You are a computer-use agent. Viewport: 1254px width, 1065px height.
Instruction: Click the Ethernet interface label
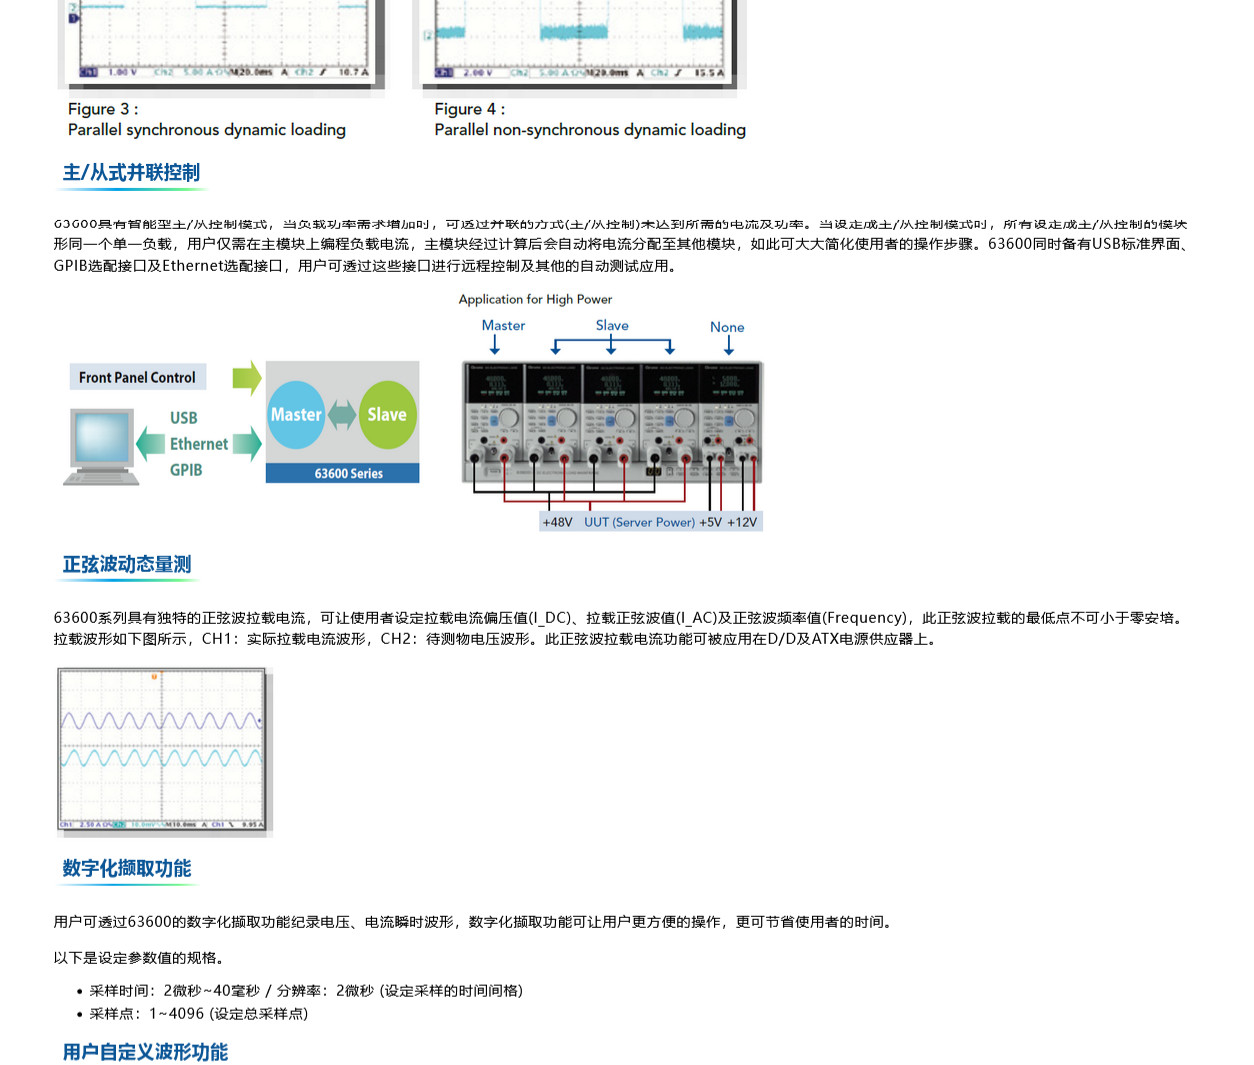[x=199, y=444]
